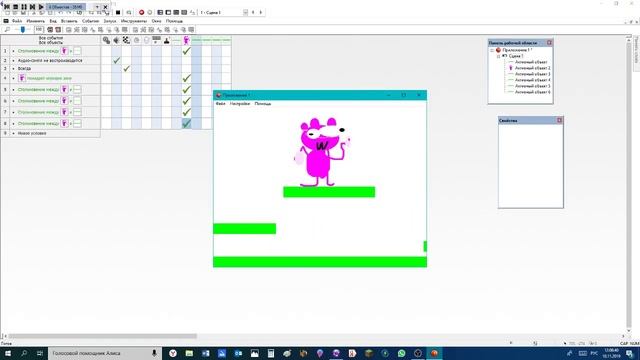Image resolution: width=640 pixels, height=360 pixels.
Task: Go to previous scene with left arrow
Action: pos(253,13)
